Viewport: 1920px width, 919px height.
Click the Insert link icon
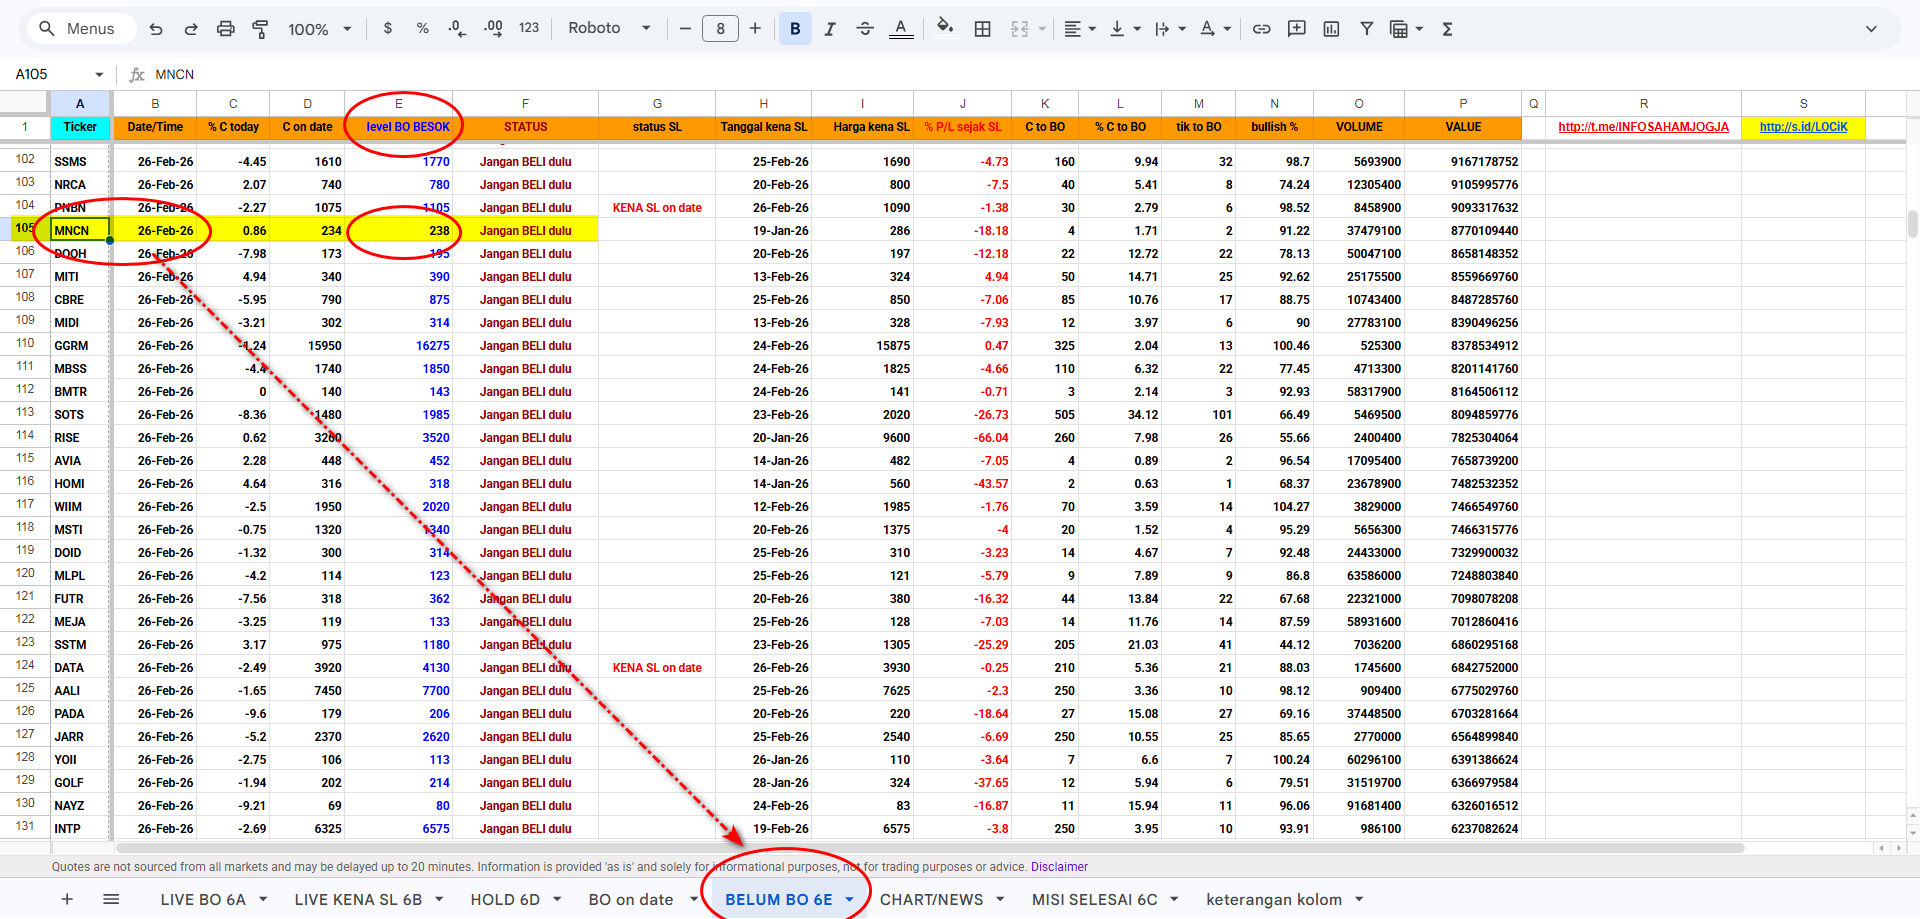(x=1261, y=29)
